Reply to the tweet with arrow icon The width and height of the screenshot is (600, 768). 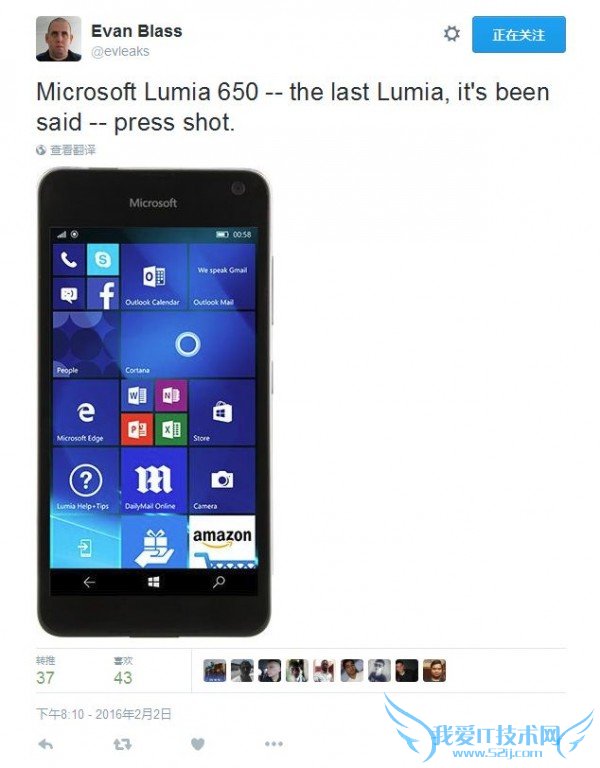click(x=46, y=744)
